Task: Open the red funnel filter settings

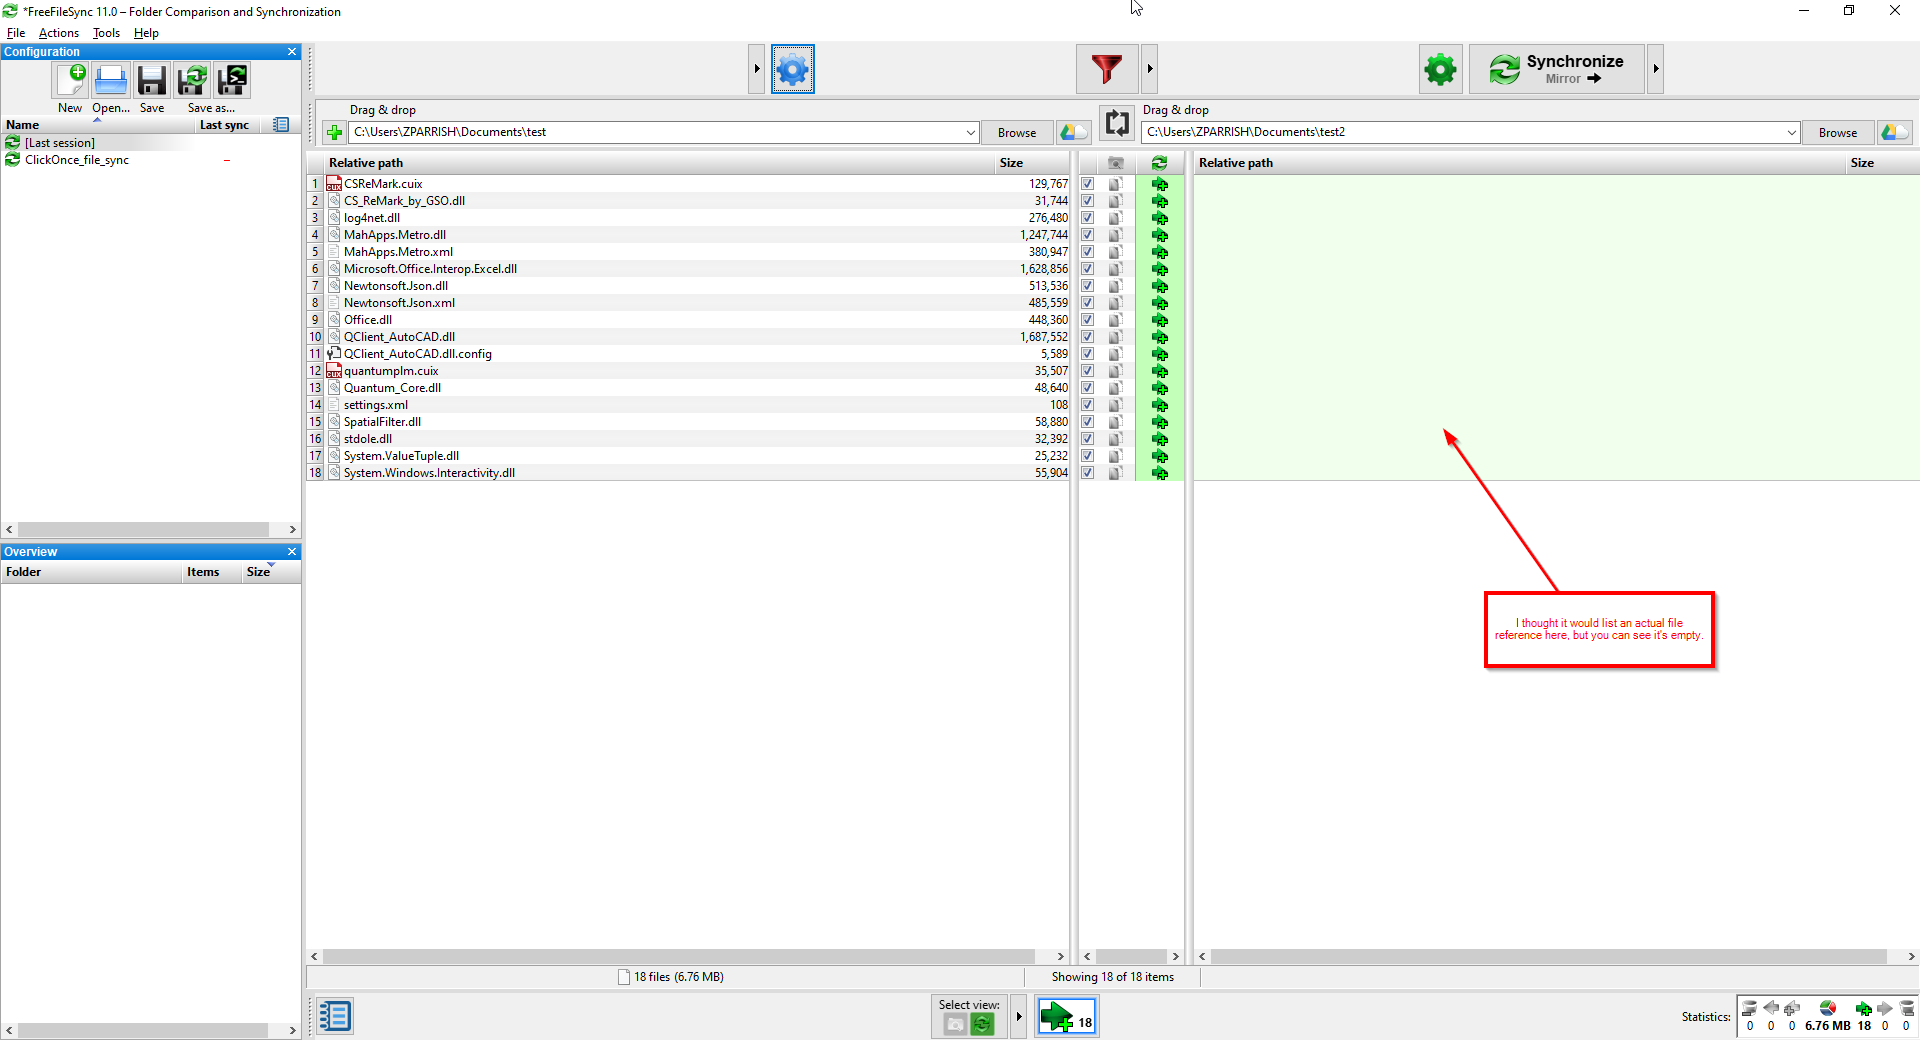Action: 1107,69
